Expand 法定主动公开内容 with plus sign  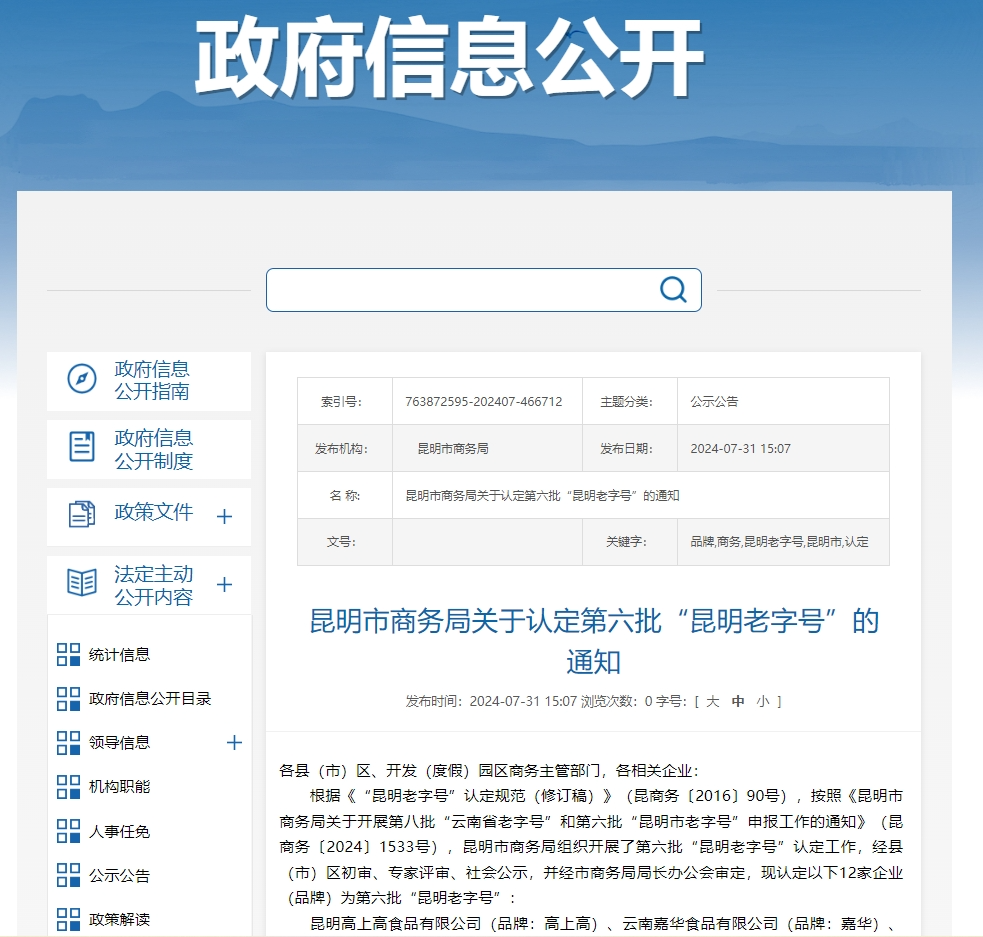(x=224, y=585)
